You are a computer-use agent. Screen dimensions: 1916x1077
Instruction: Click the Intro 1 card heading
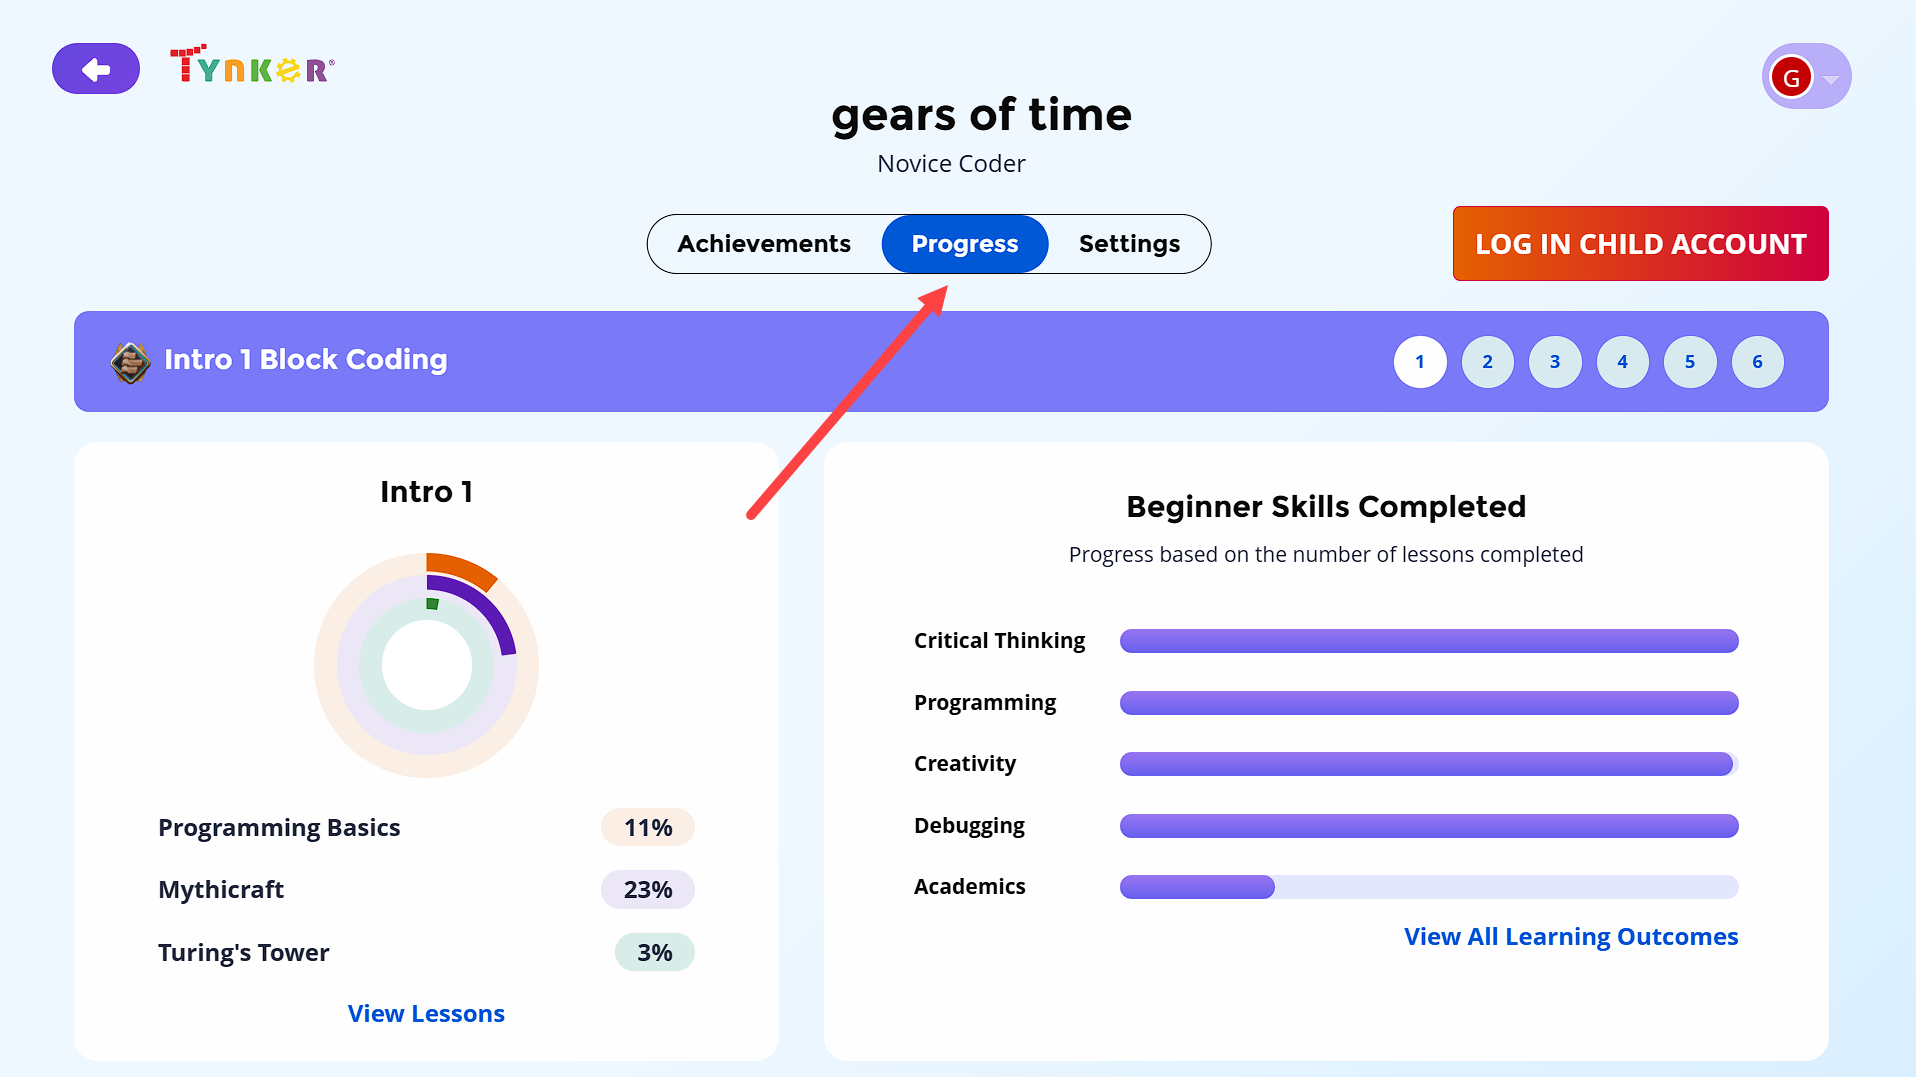click(427, 492)
